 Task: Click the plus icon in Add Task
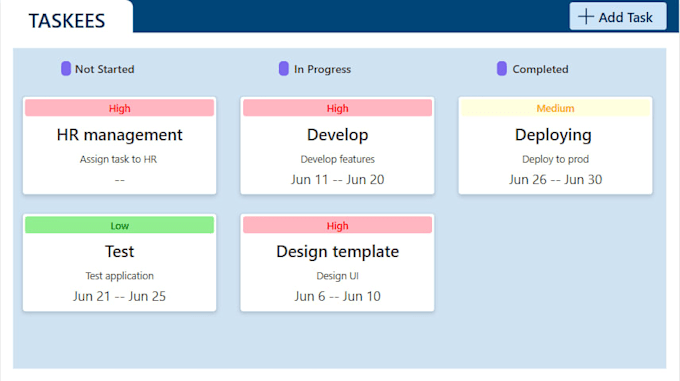(586, 17)
